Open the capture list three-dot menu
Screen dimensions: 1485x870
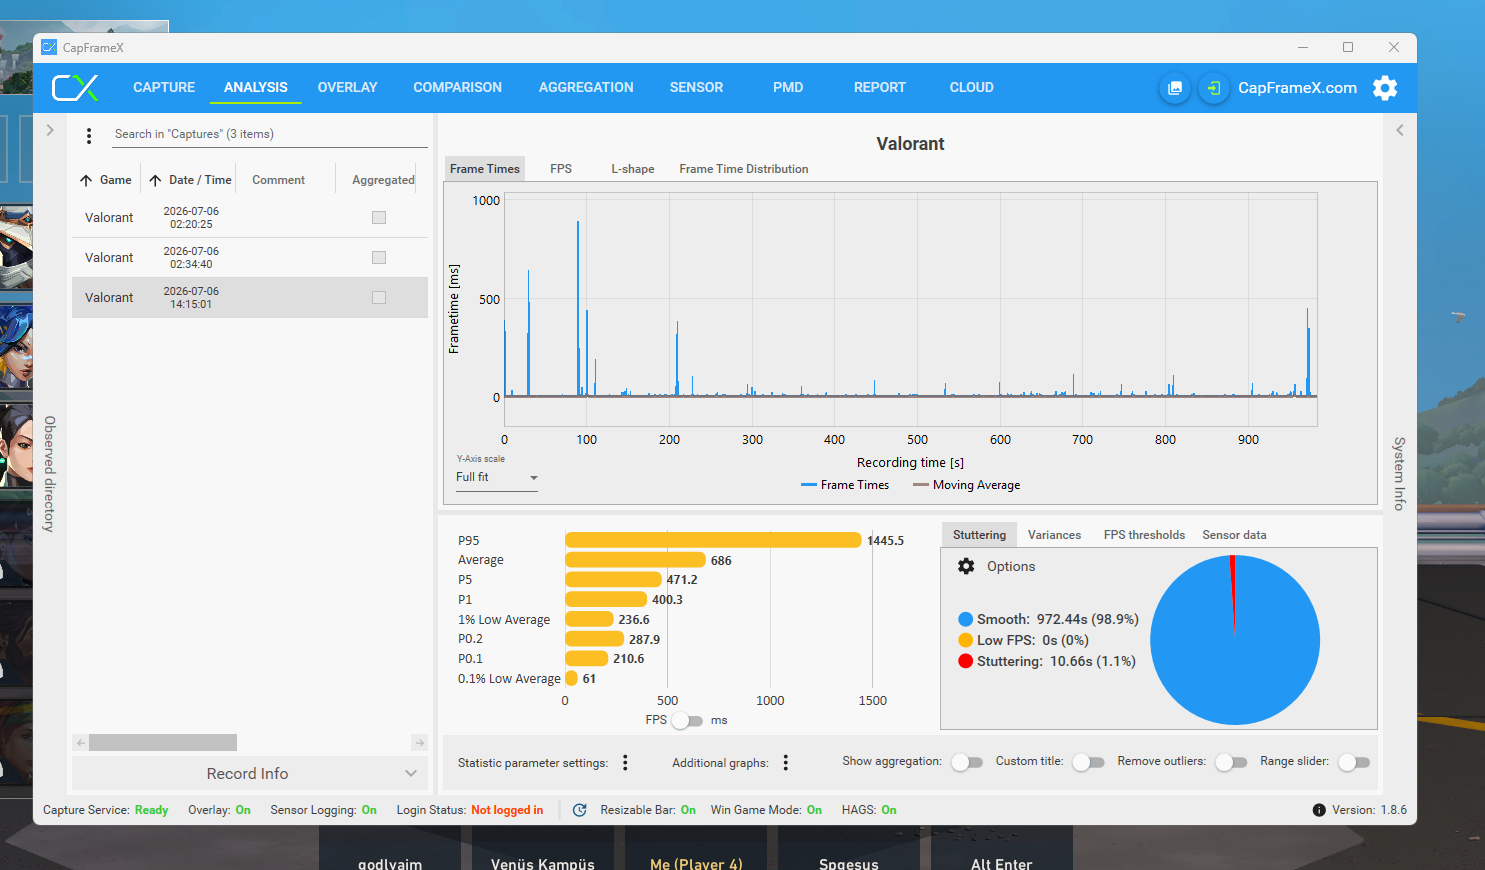tap(89, 136)
